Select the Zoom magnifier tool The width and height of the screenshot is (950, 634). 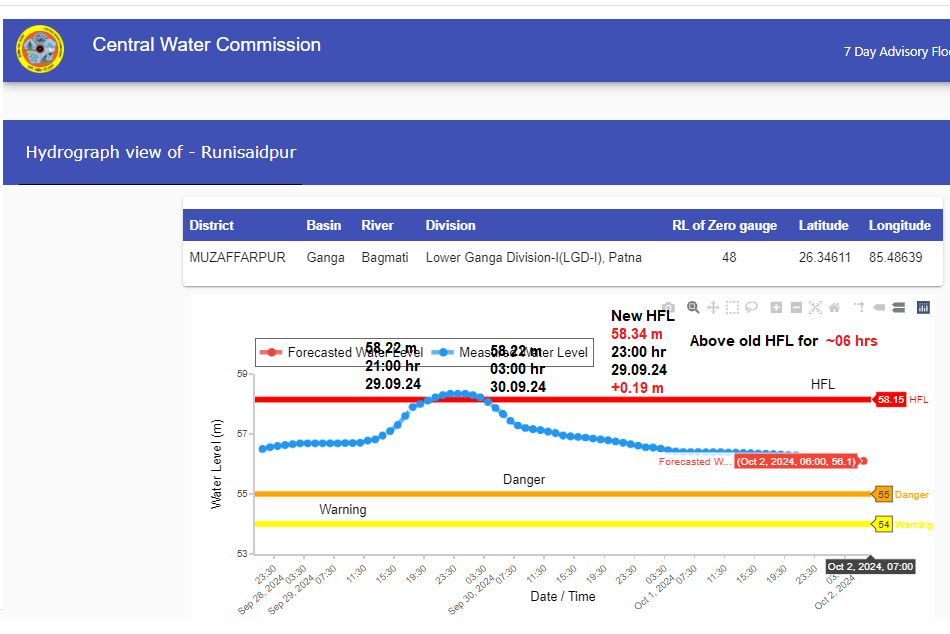[693, 308]
